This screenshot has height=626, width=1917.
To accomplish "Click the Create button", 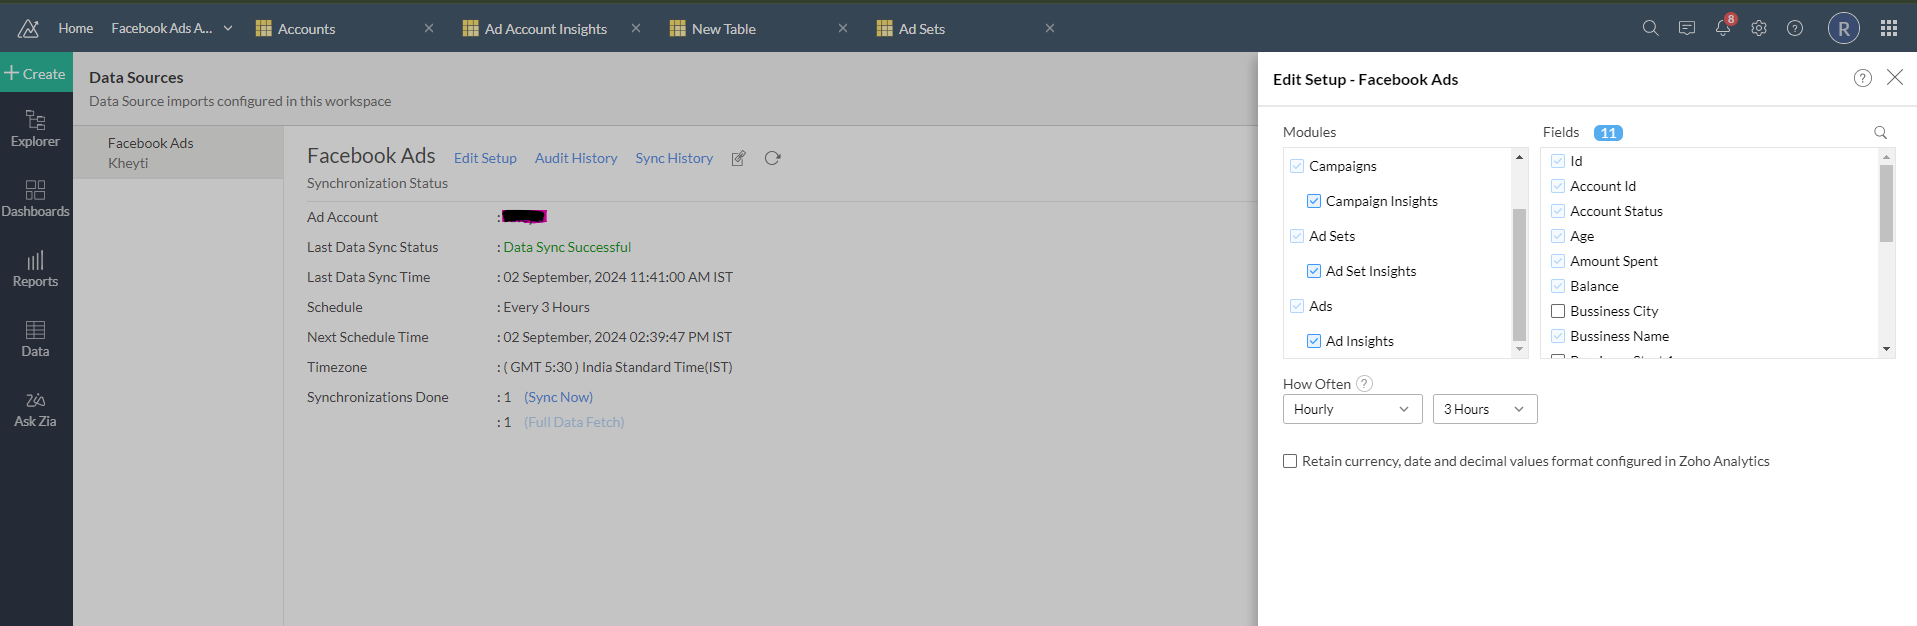I will [36, 73].
